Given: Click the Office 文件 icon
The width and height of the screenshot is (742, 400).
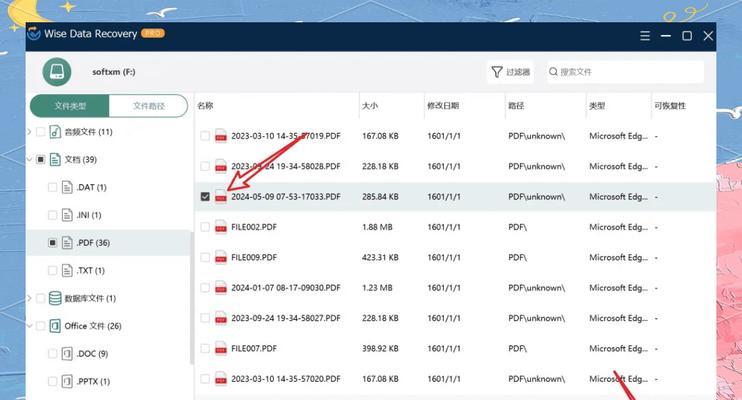Looking at the screenshot, I should pos(55,326).
